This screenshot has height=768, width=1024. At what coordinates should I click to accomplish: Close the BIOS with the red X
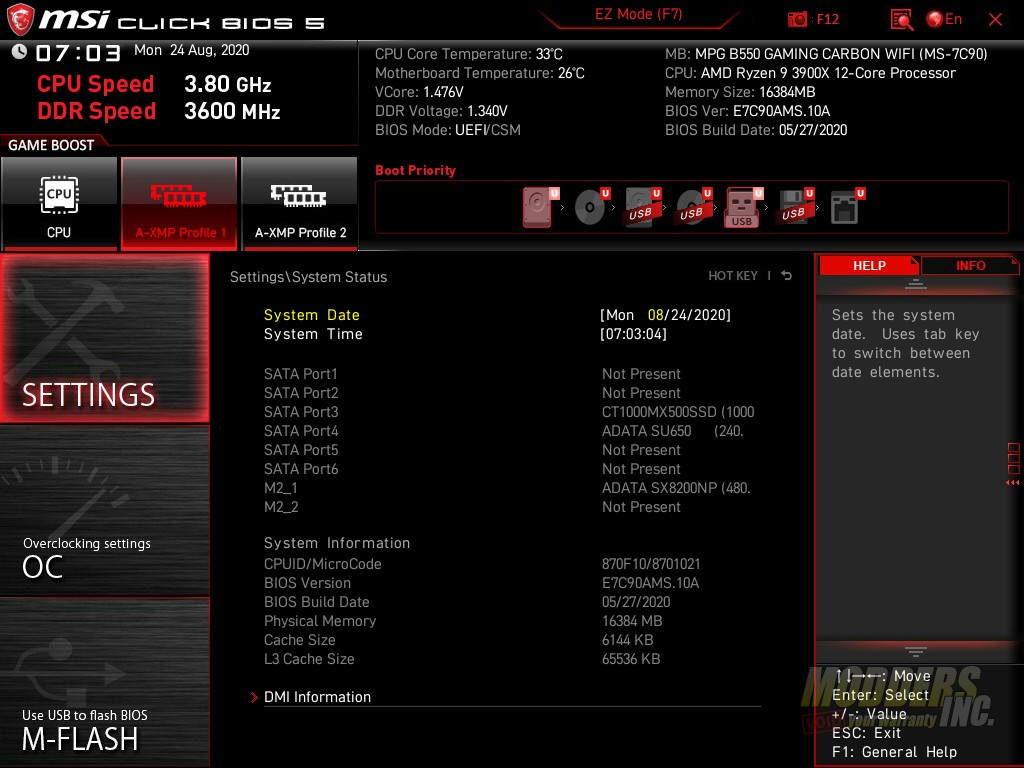pyautogui.click(x=995, y=20)
